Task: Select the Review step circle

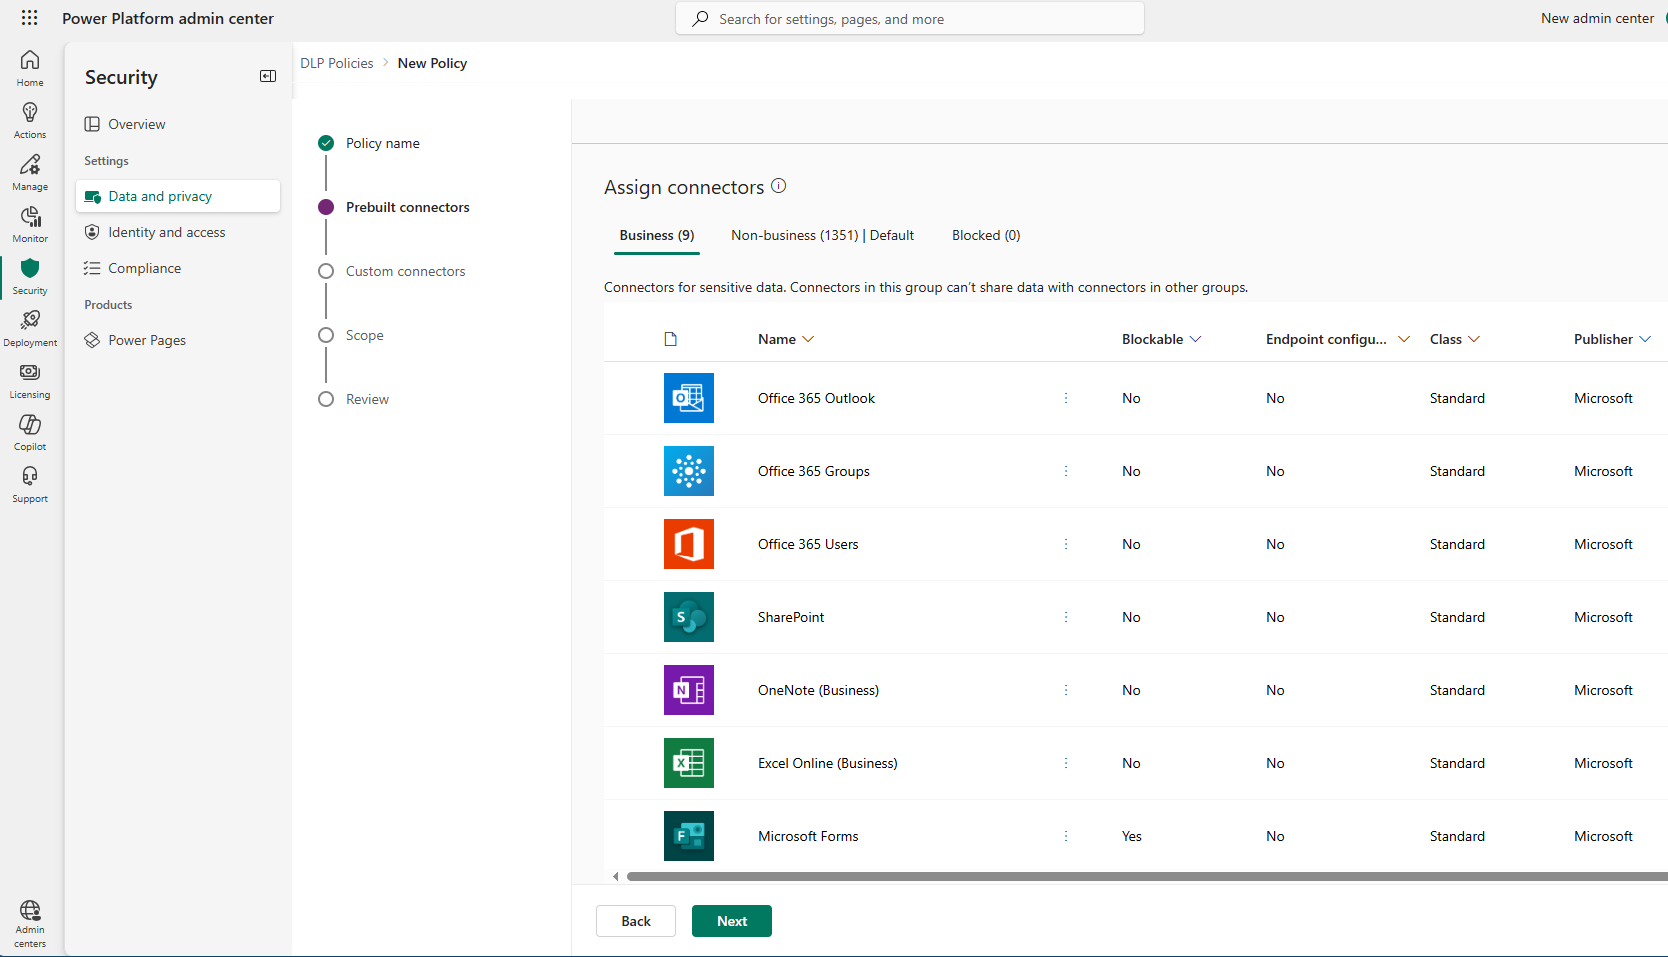Action: (326, 399)
